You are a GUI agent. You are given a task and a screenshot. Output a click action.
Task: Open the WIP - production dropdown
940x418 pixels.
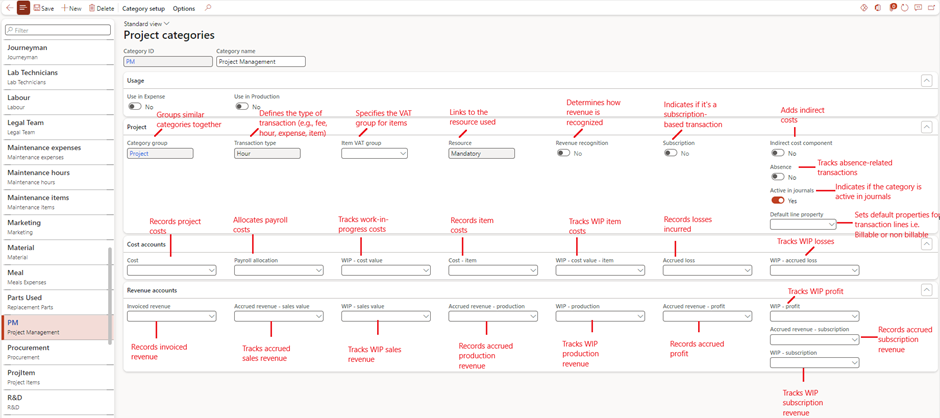[640, 316]
